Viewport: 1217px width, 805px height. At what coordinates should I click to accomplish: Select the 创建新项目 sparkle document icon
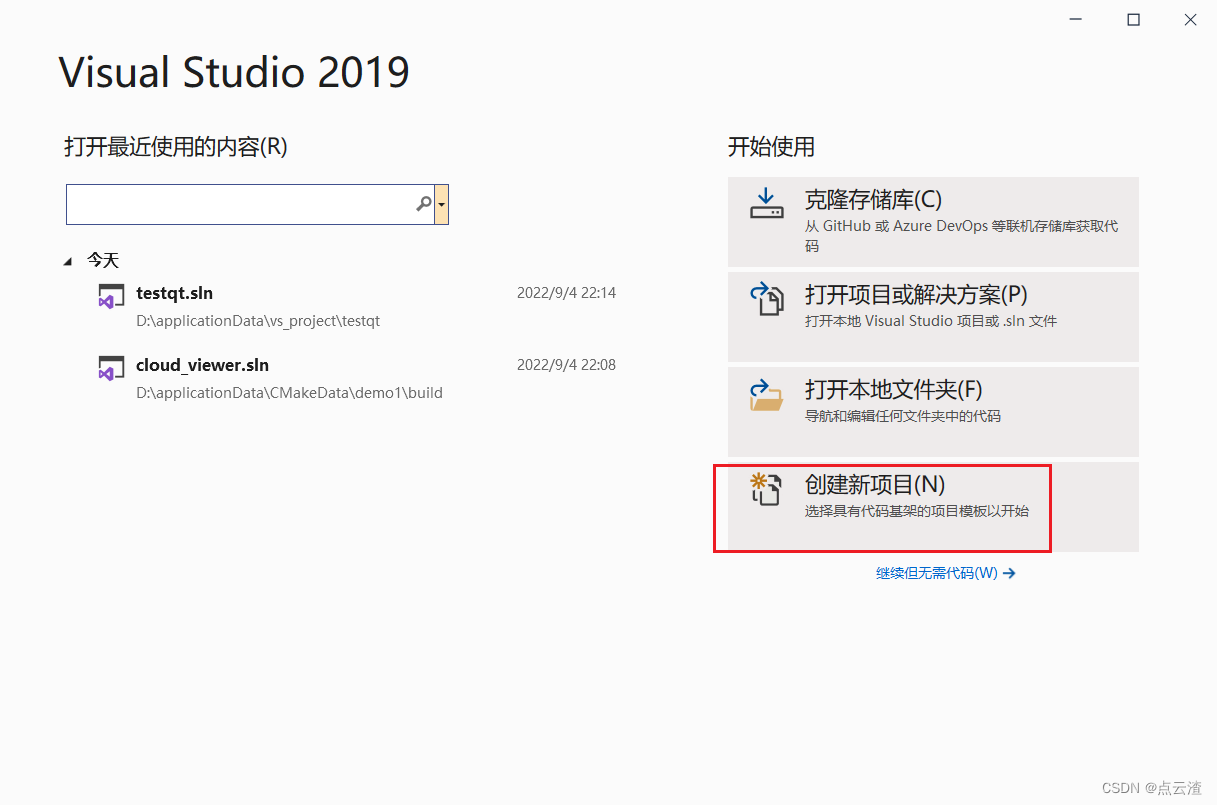coord(766,489)
